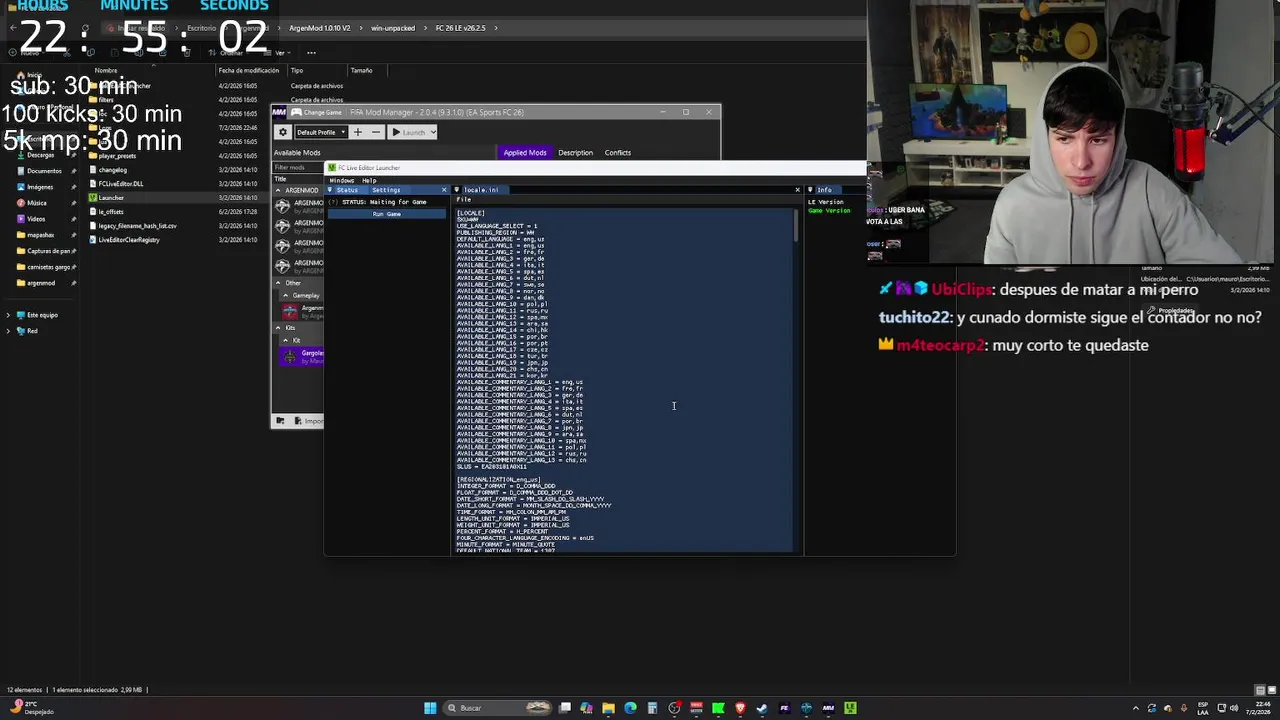This screenshot has height=720, width=1280.
Task: Select the Argenmod gameplay mod thumbnail
Action: point(290,311)
